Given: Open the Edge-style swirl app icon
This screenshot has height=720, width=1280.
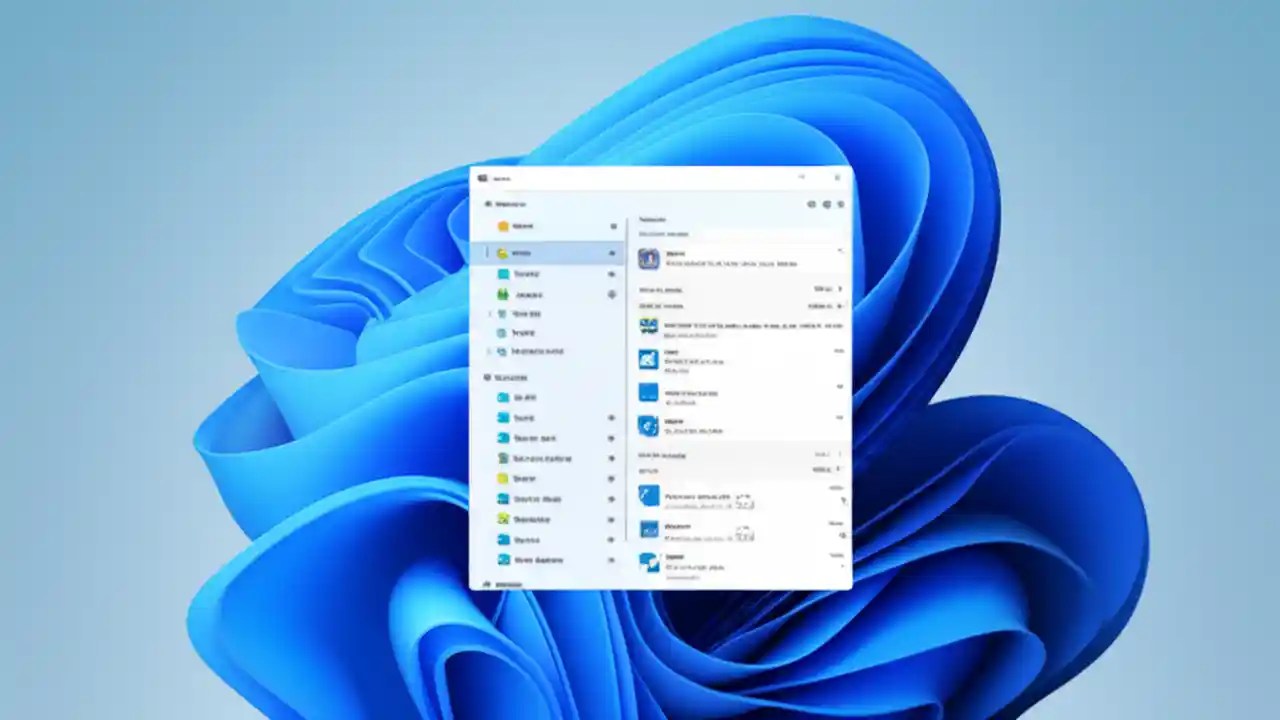Looking at the screenshot, I should point(648,426).
